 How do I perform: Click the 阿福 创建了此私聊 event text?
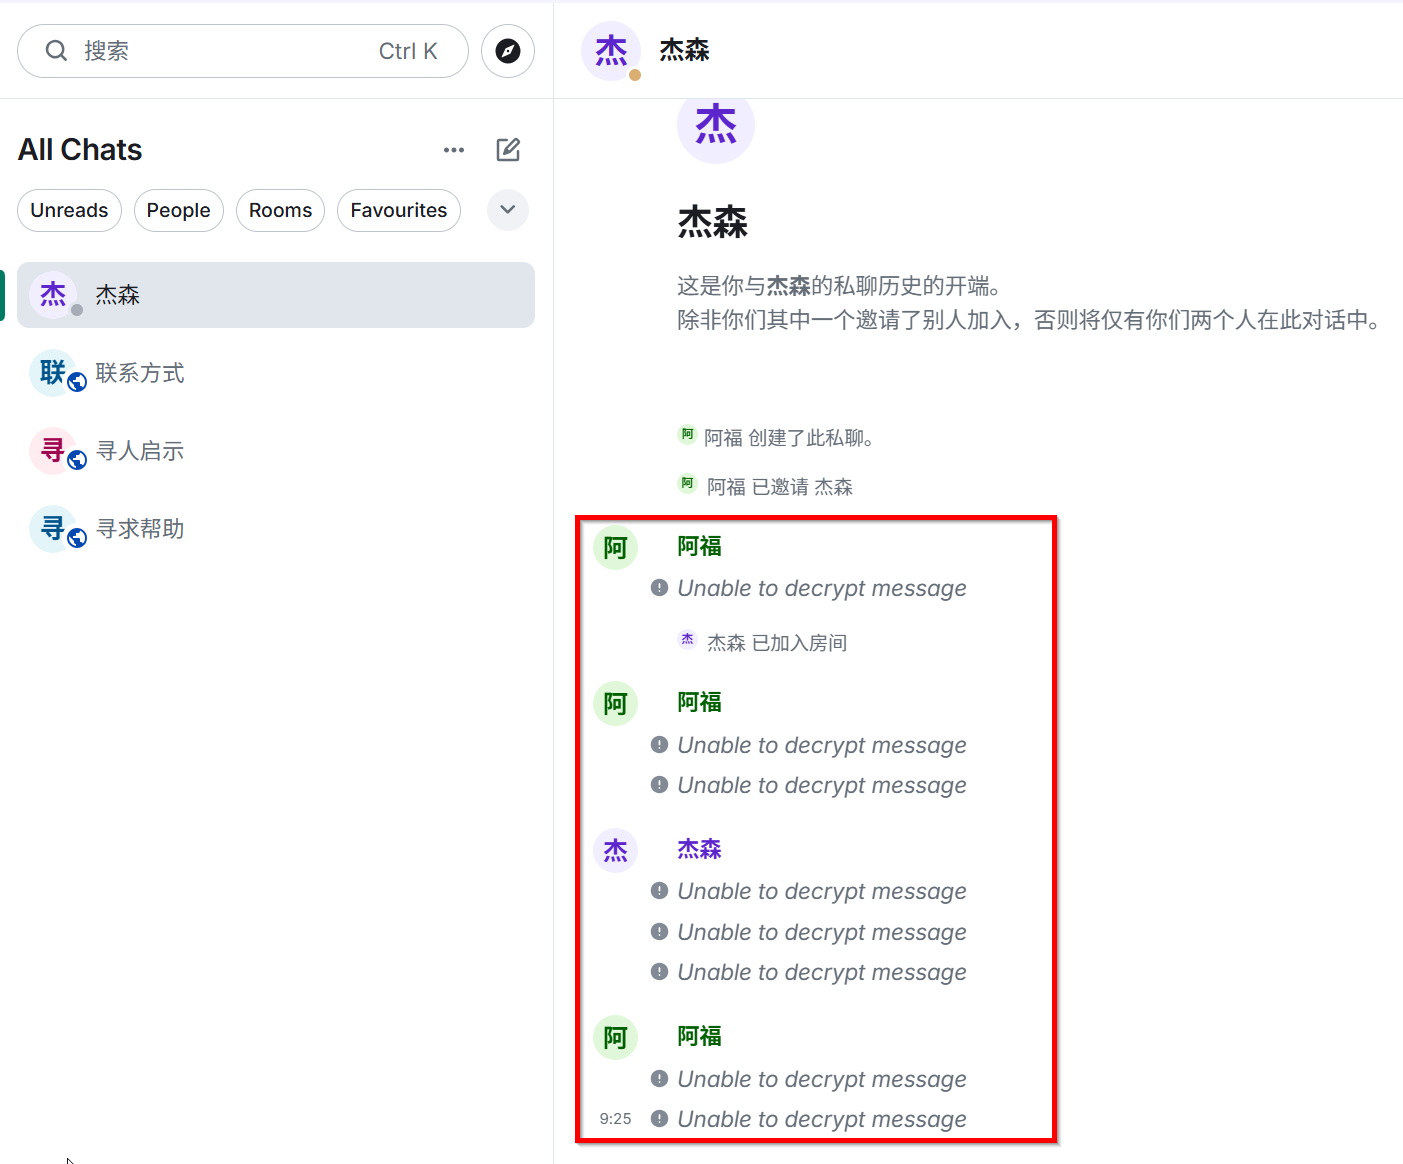tap(789, 438)
